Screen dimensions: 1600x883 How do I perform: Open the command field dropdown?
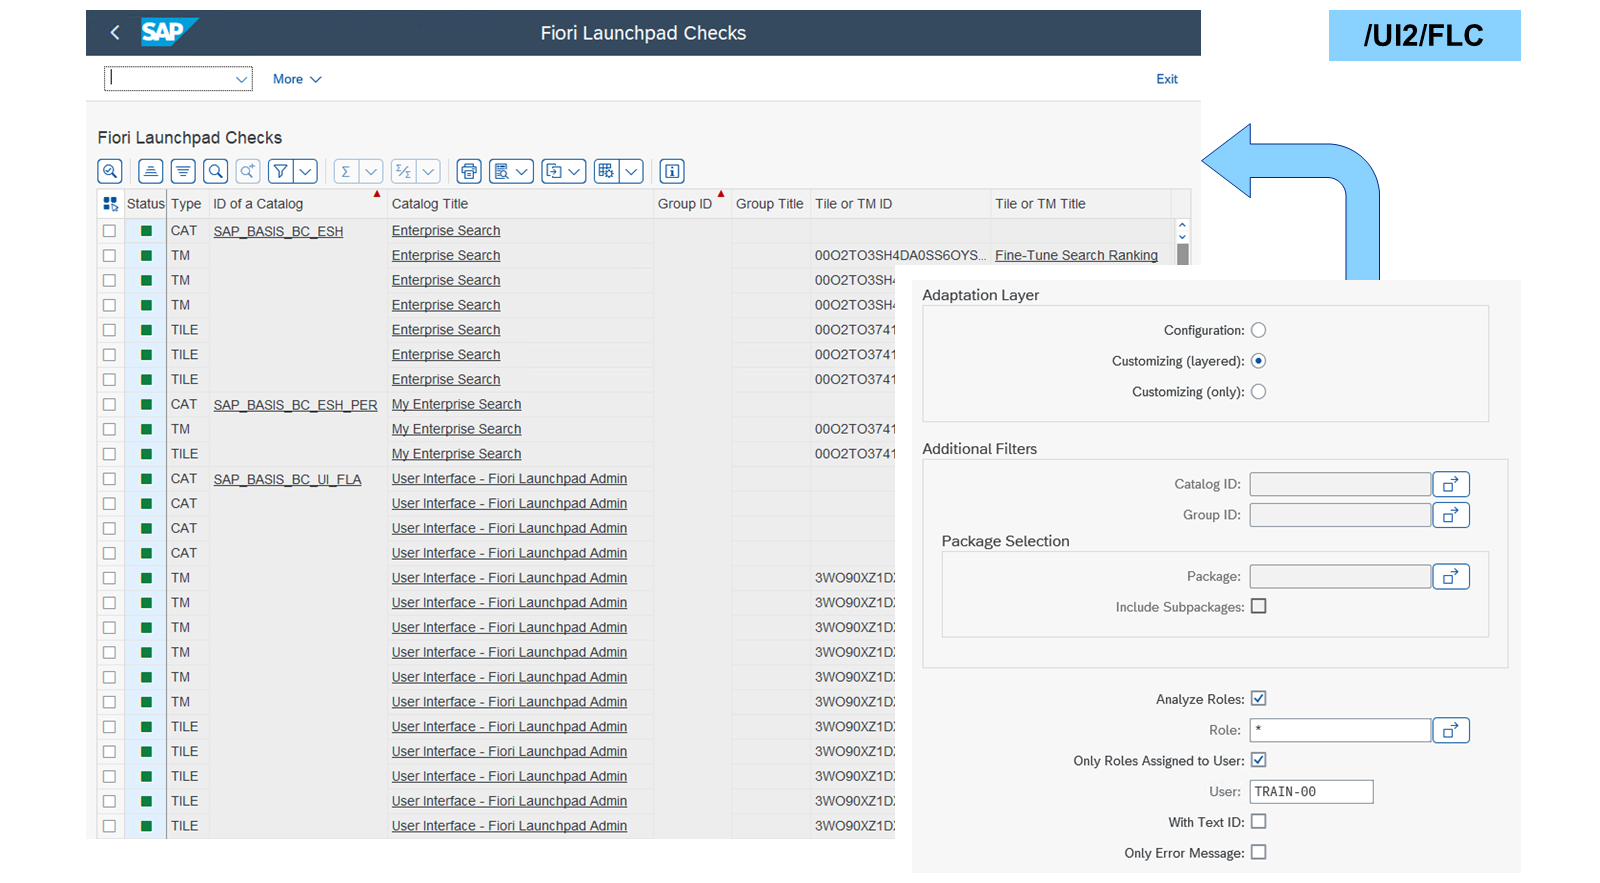pos(241,79)
